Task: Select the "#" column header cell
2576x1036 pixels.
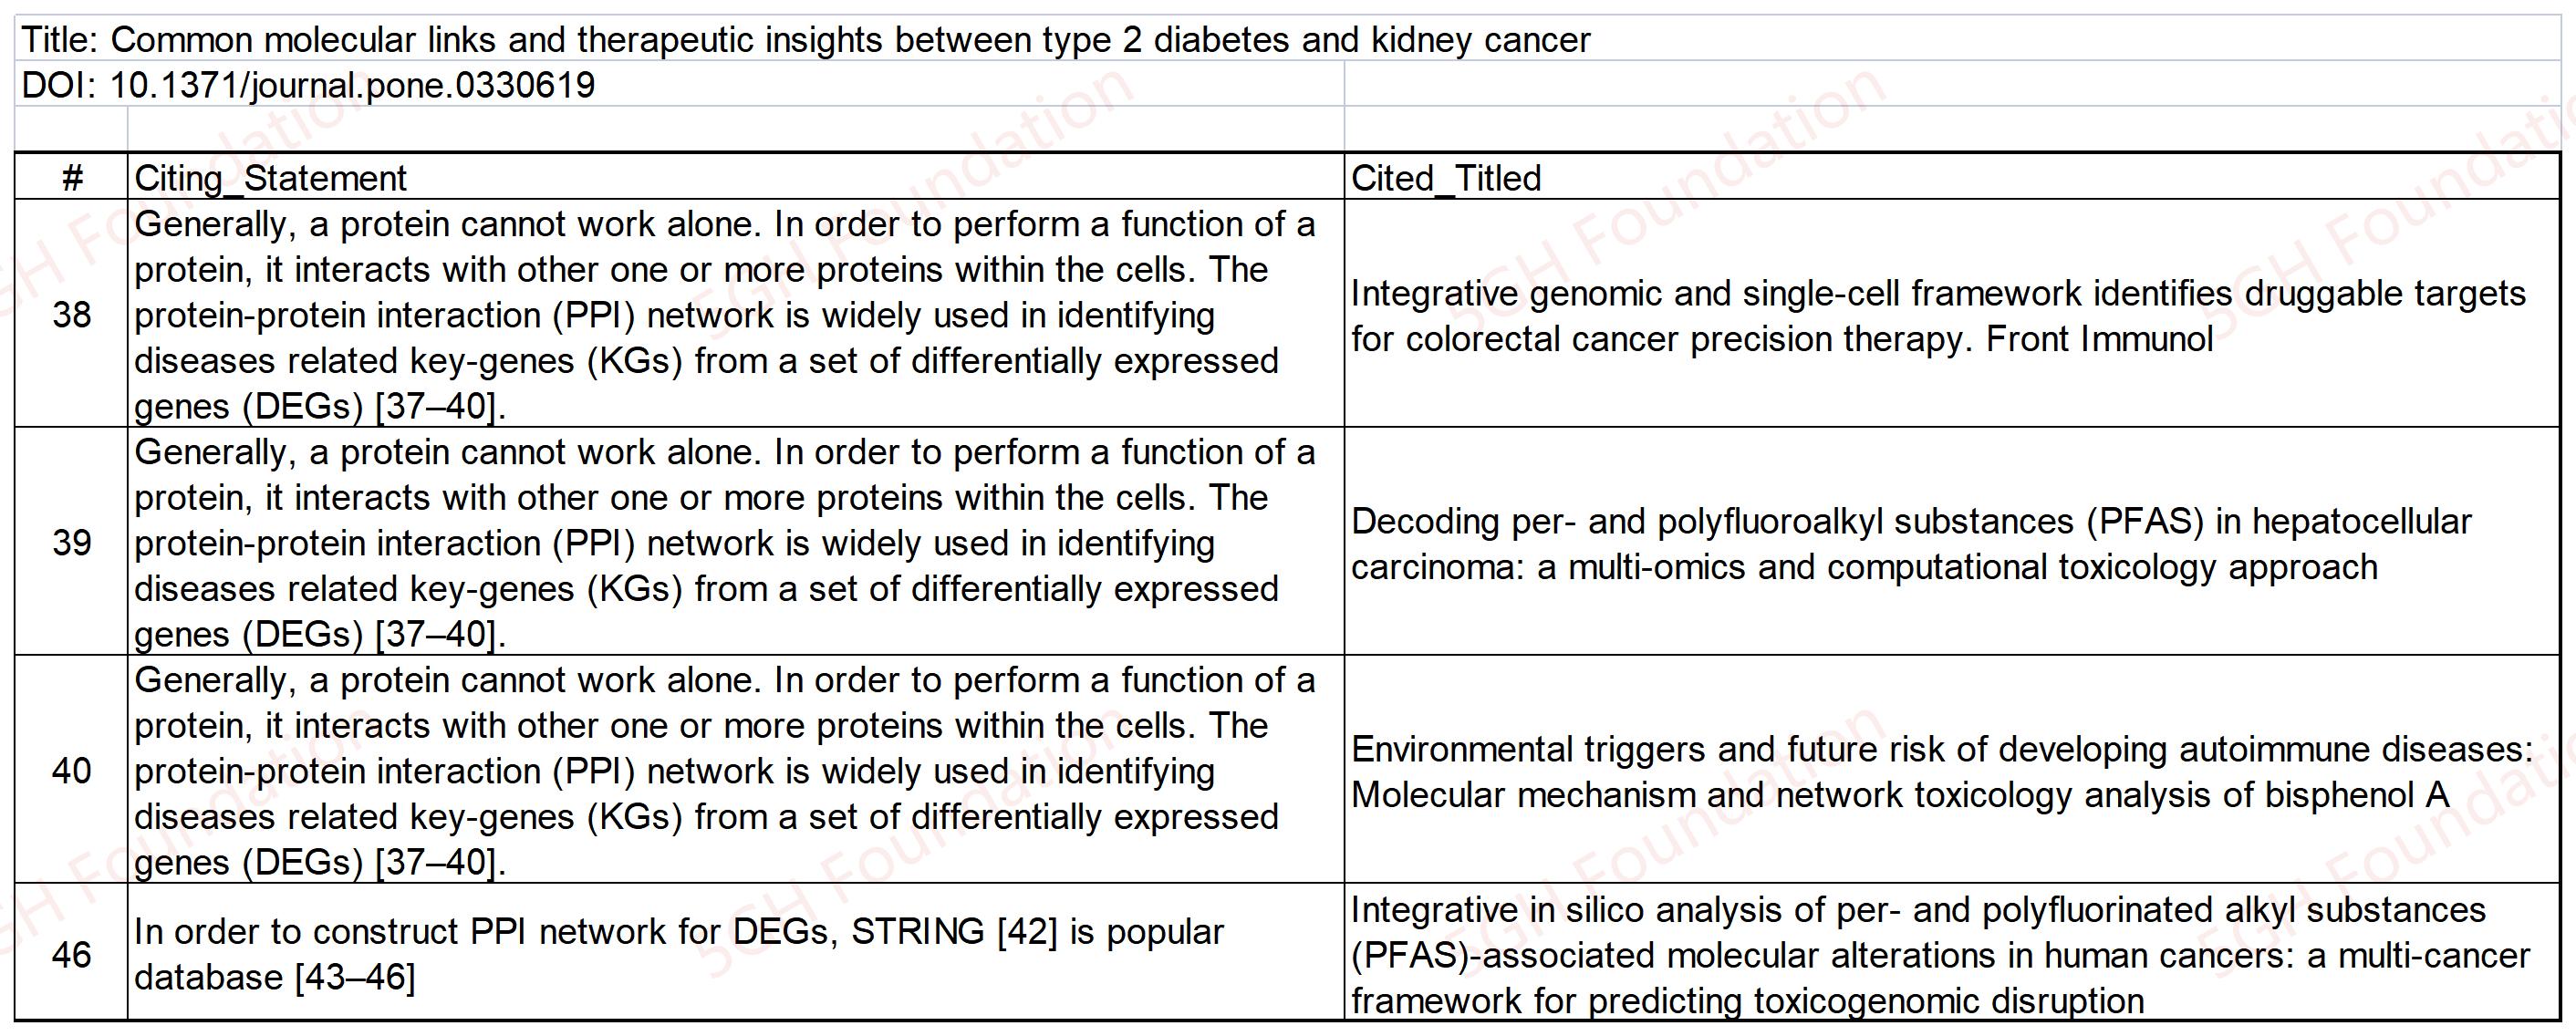Action: pos(71,178)
